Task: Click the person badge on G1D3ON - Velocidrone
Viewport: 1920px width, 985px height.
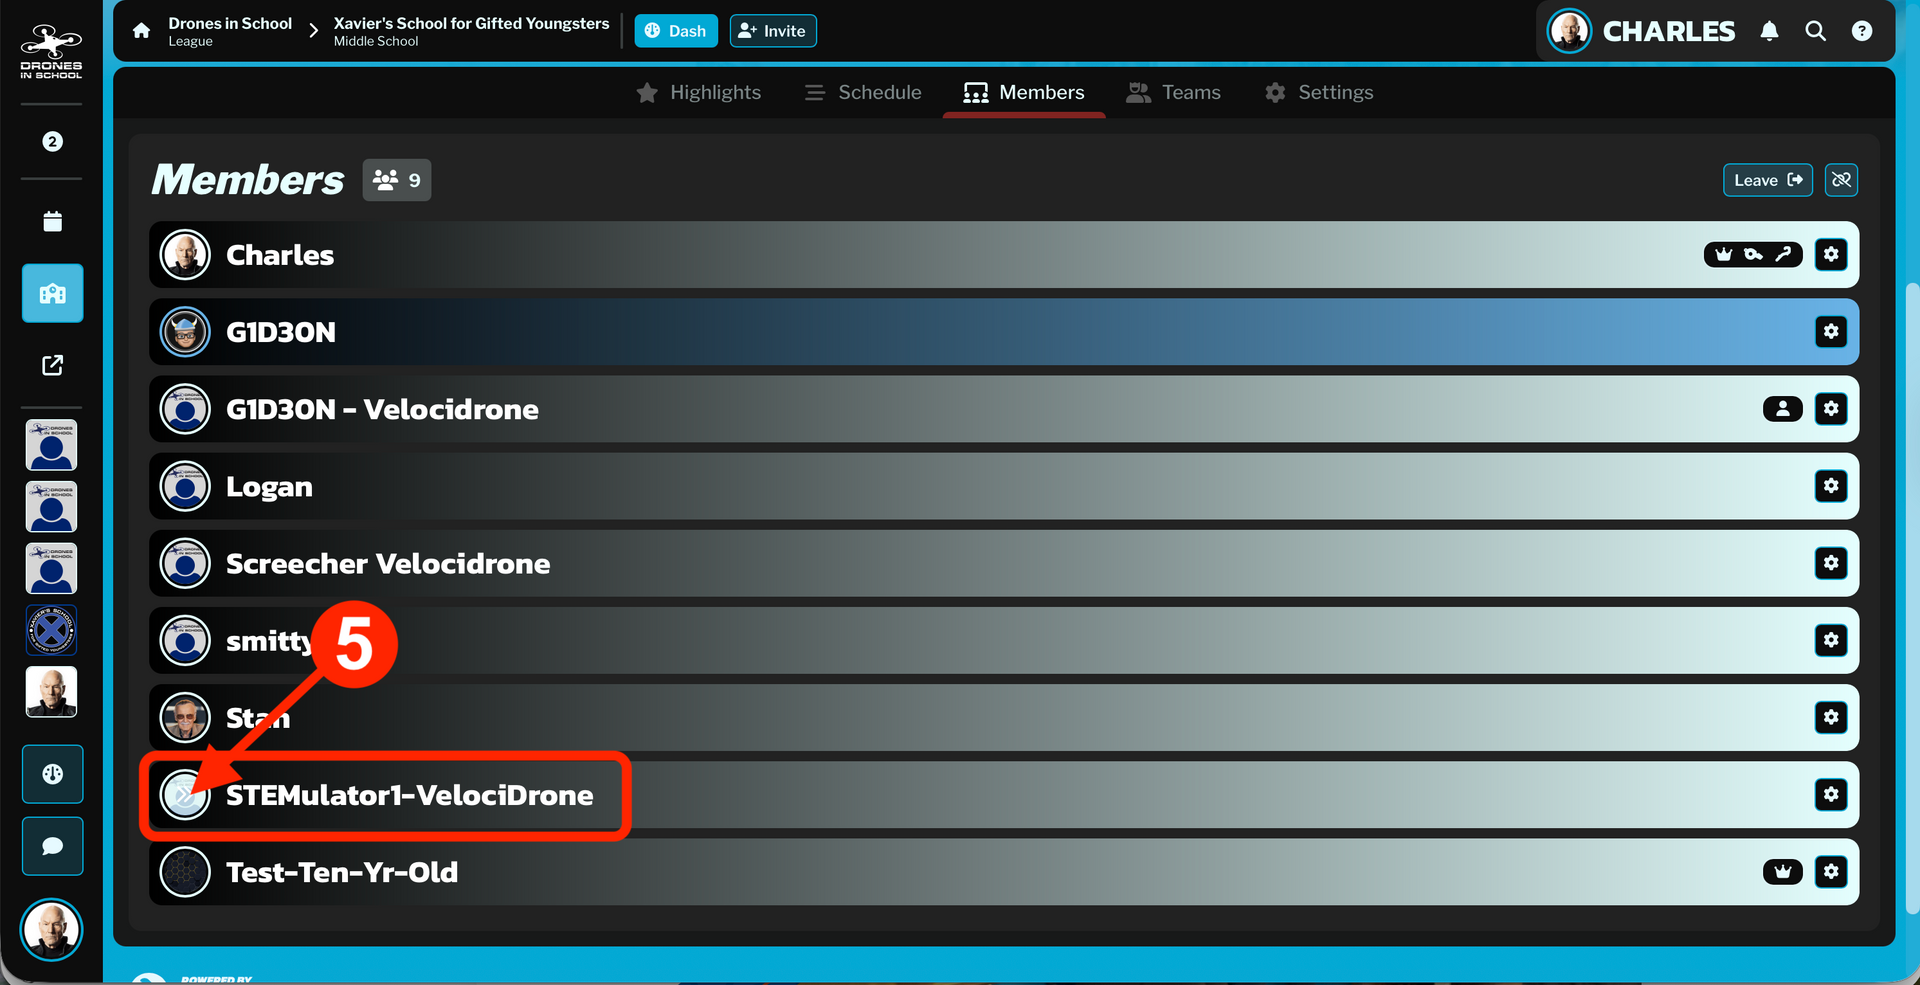Action: (1783, 408)
